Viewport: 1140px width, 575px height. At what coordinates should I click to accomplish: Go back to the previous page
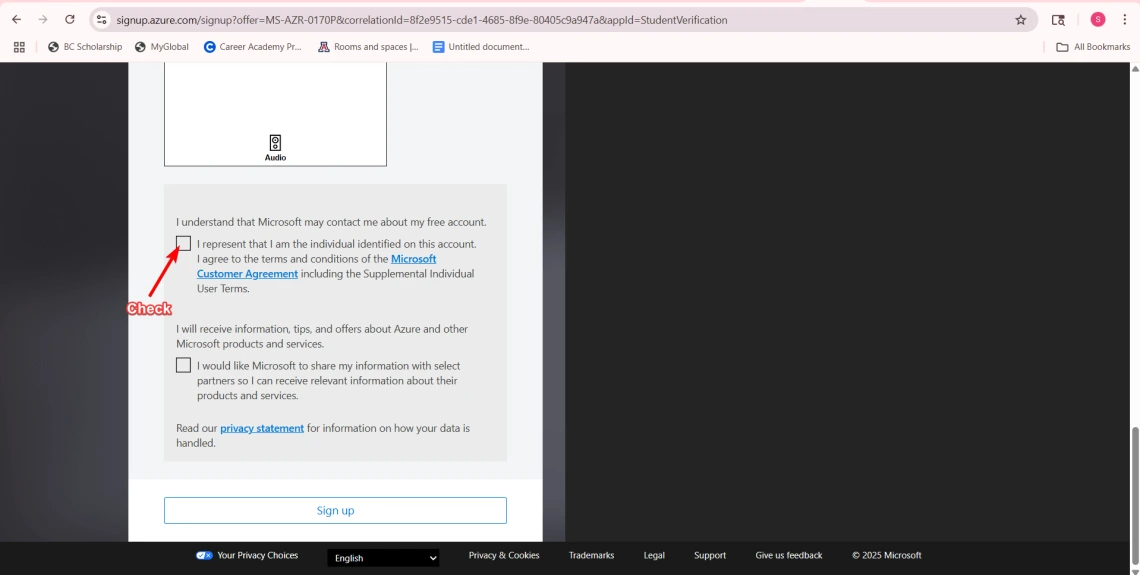pos(16,20)
